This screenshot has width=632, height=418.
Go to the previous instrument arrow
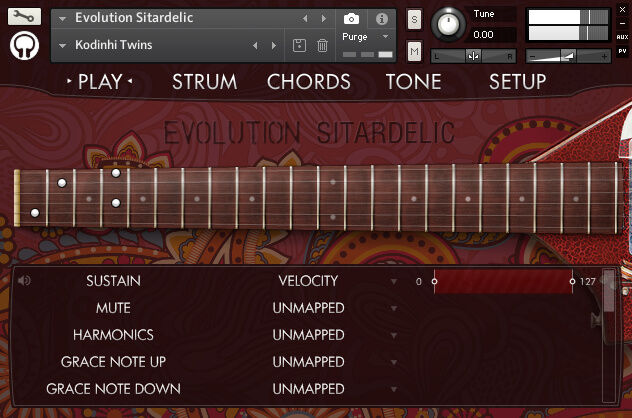[305, 19]
